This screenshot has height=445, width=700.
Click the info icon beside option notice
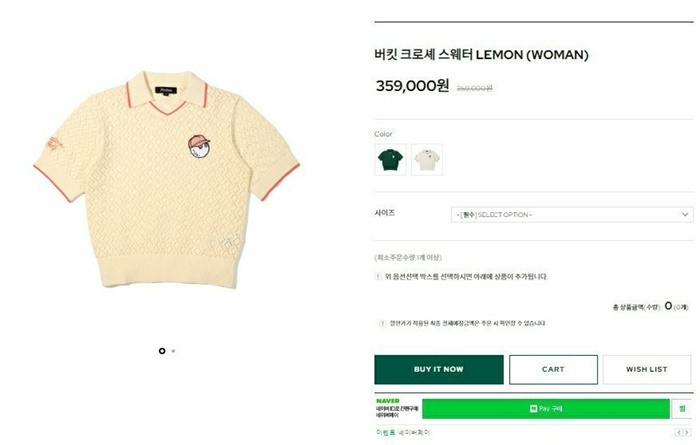point(378,277)
